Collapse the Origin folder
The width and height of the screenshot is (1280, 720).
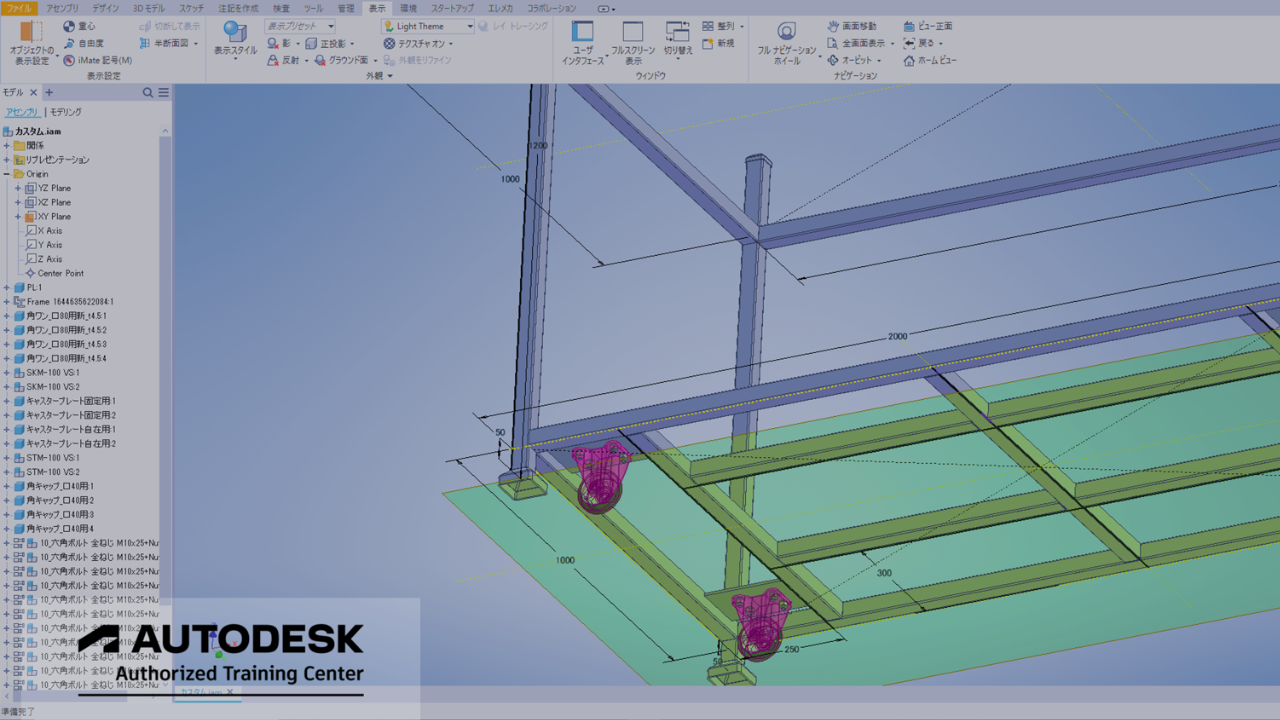(x=6, y=174)
